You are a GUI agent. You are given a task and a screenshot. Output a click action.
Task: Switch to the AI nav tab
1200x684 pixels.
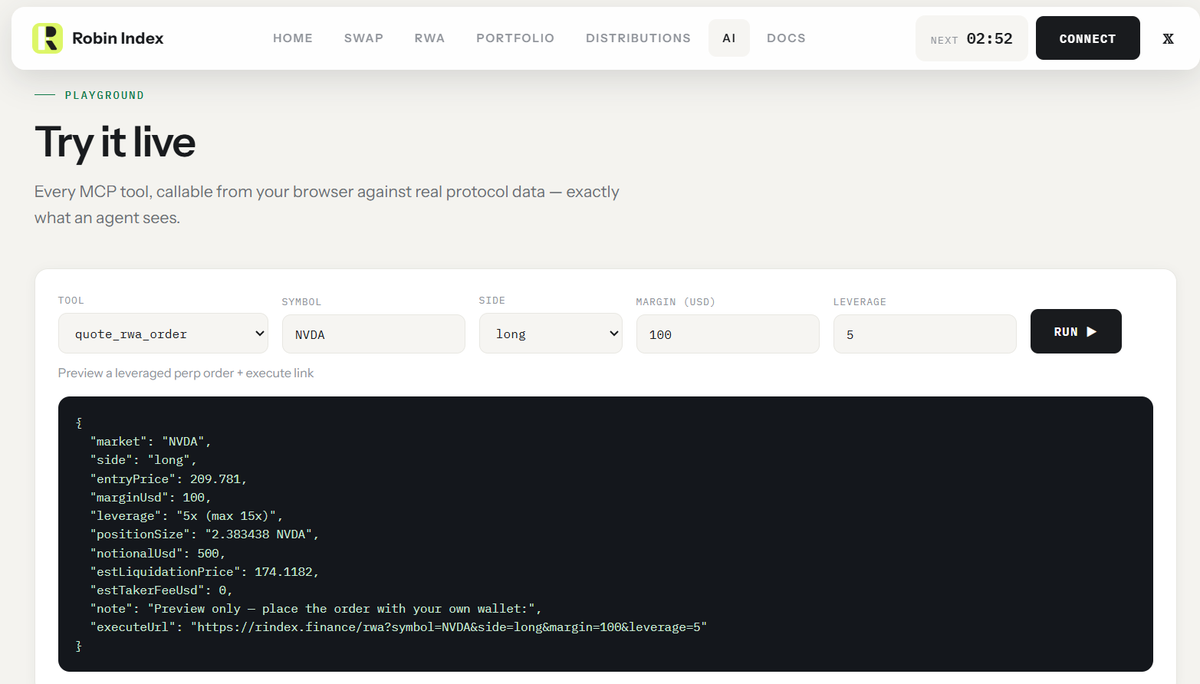(729, 38)
